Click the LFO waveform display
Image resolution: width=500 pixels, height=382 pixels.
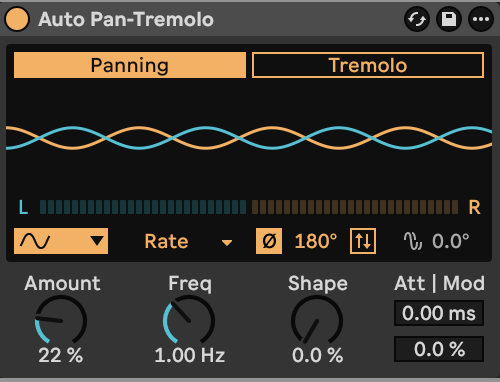click(249, 138)
